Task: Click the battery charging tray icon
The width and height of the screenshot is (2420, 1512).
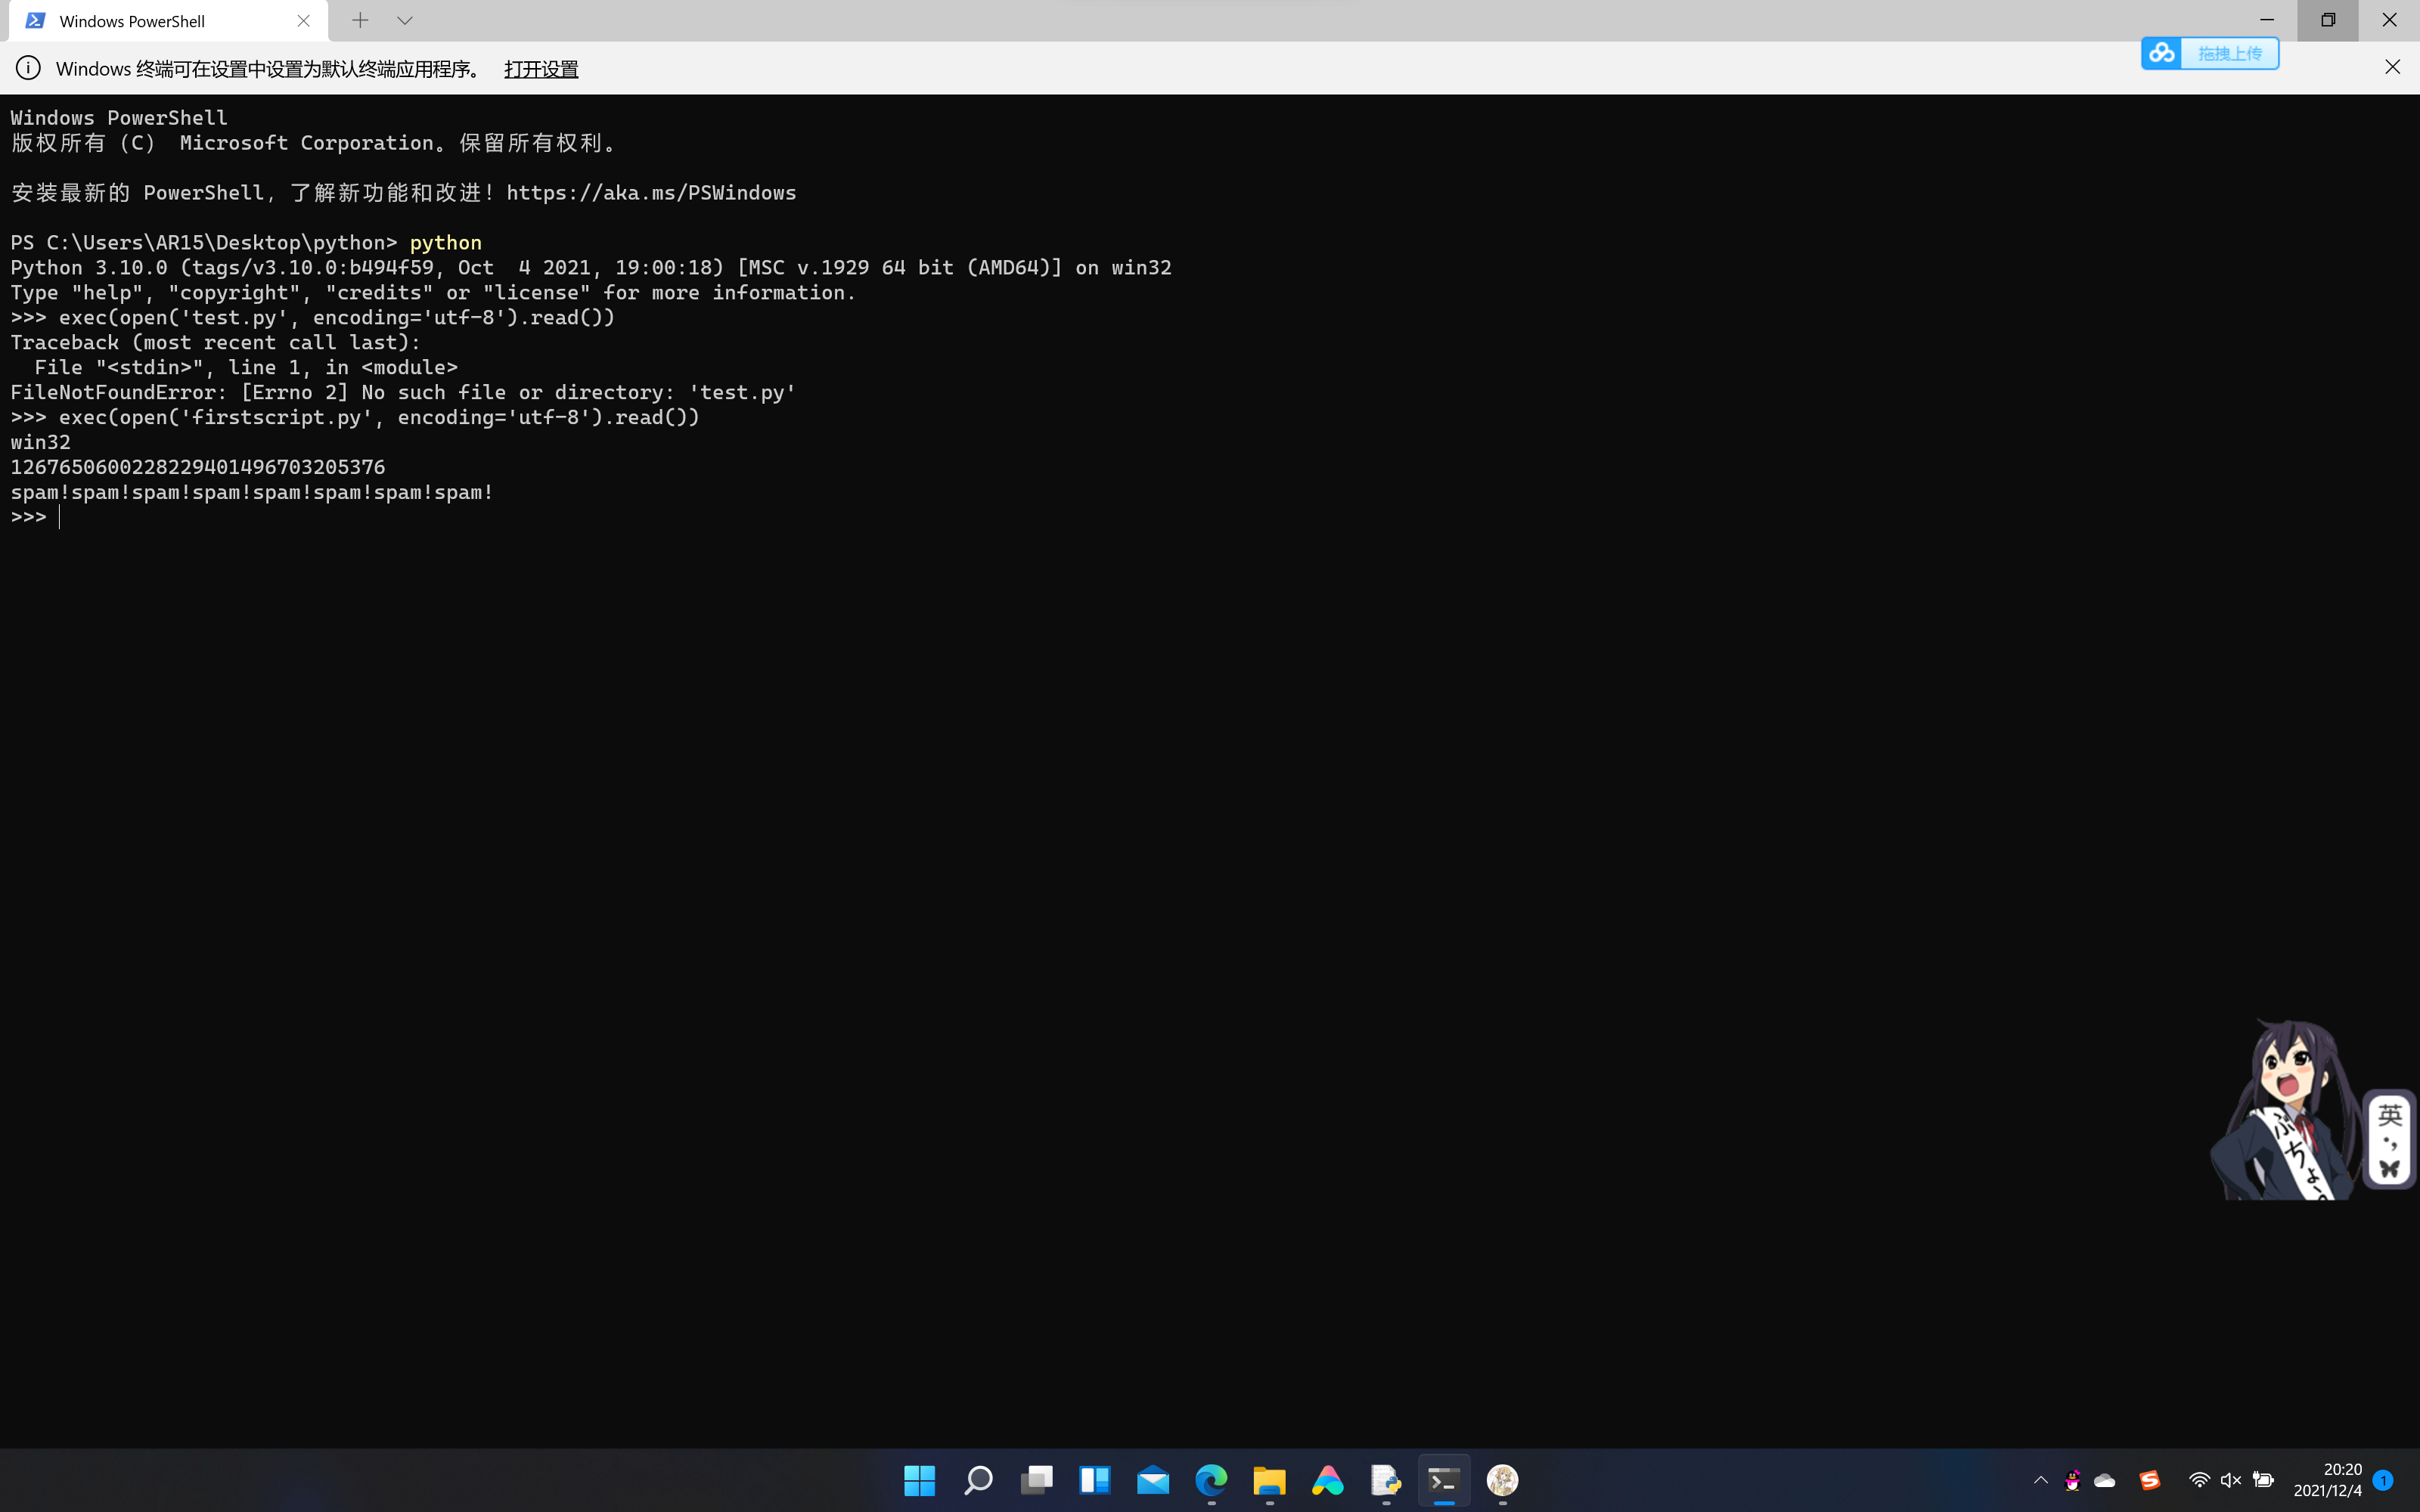Action: (2263, 1480)
